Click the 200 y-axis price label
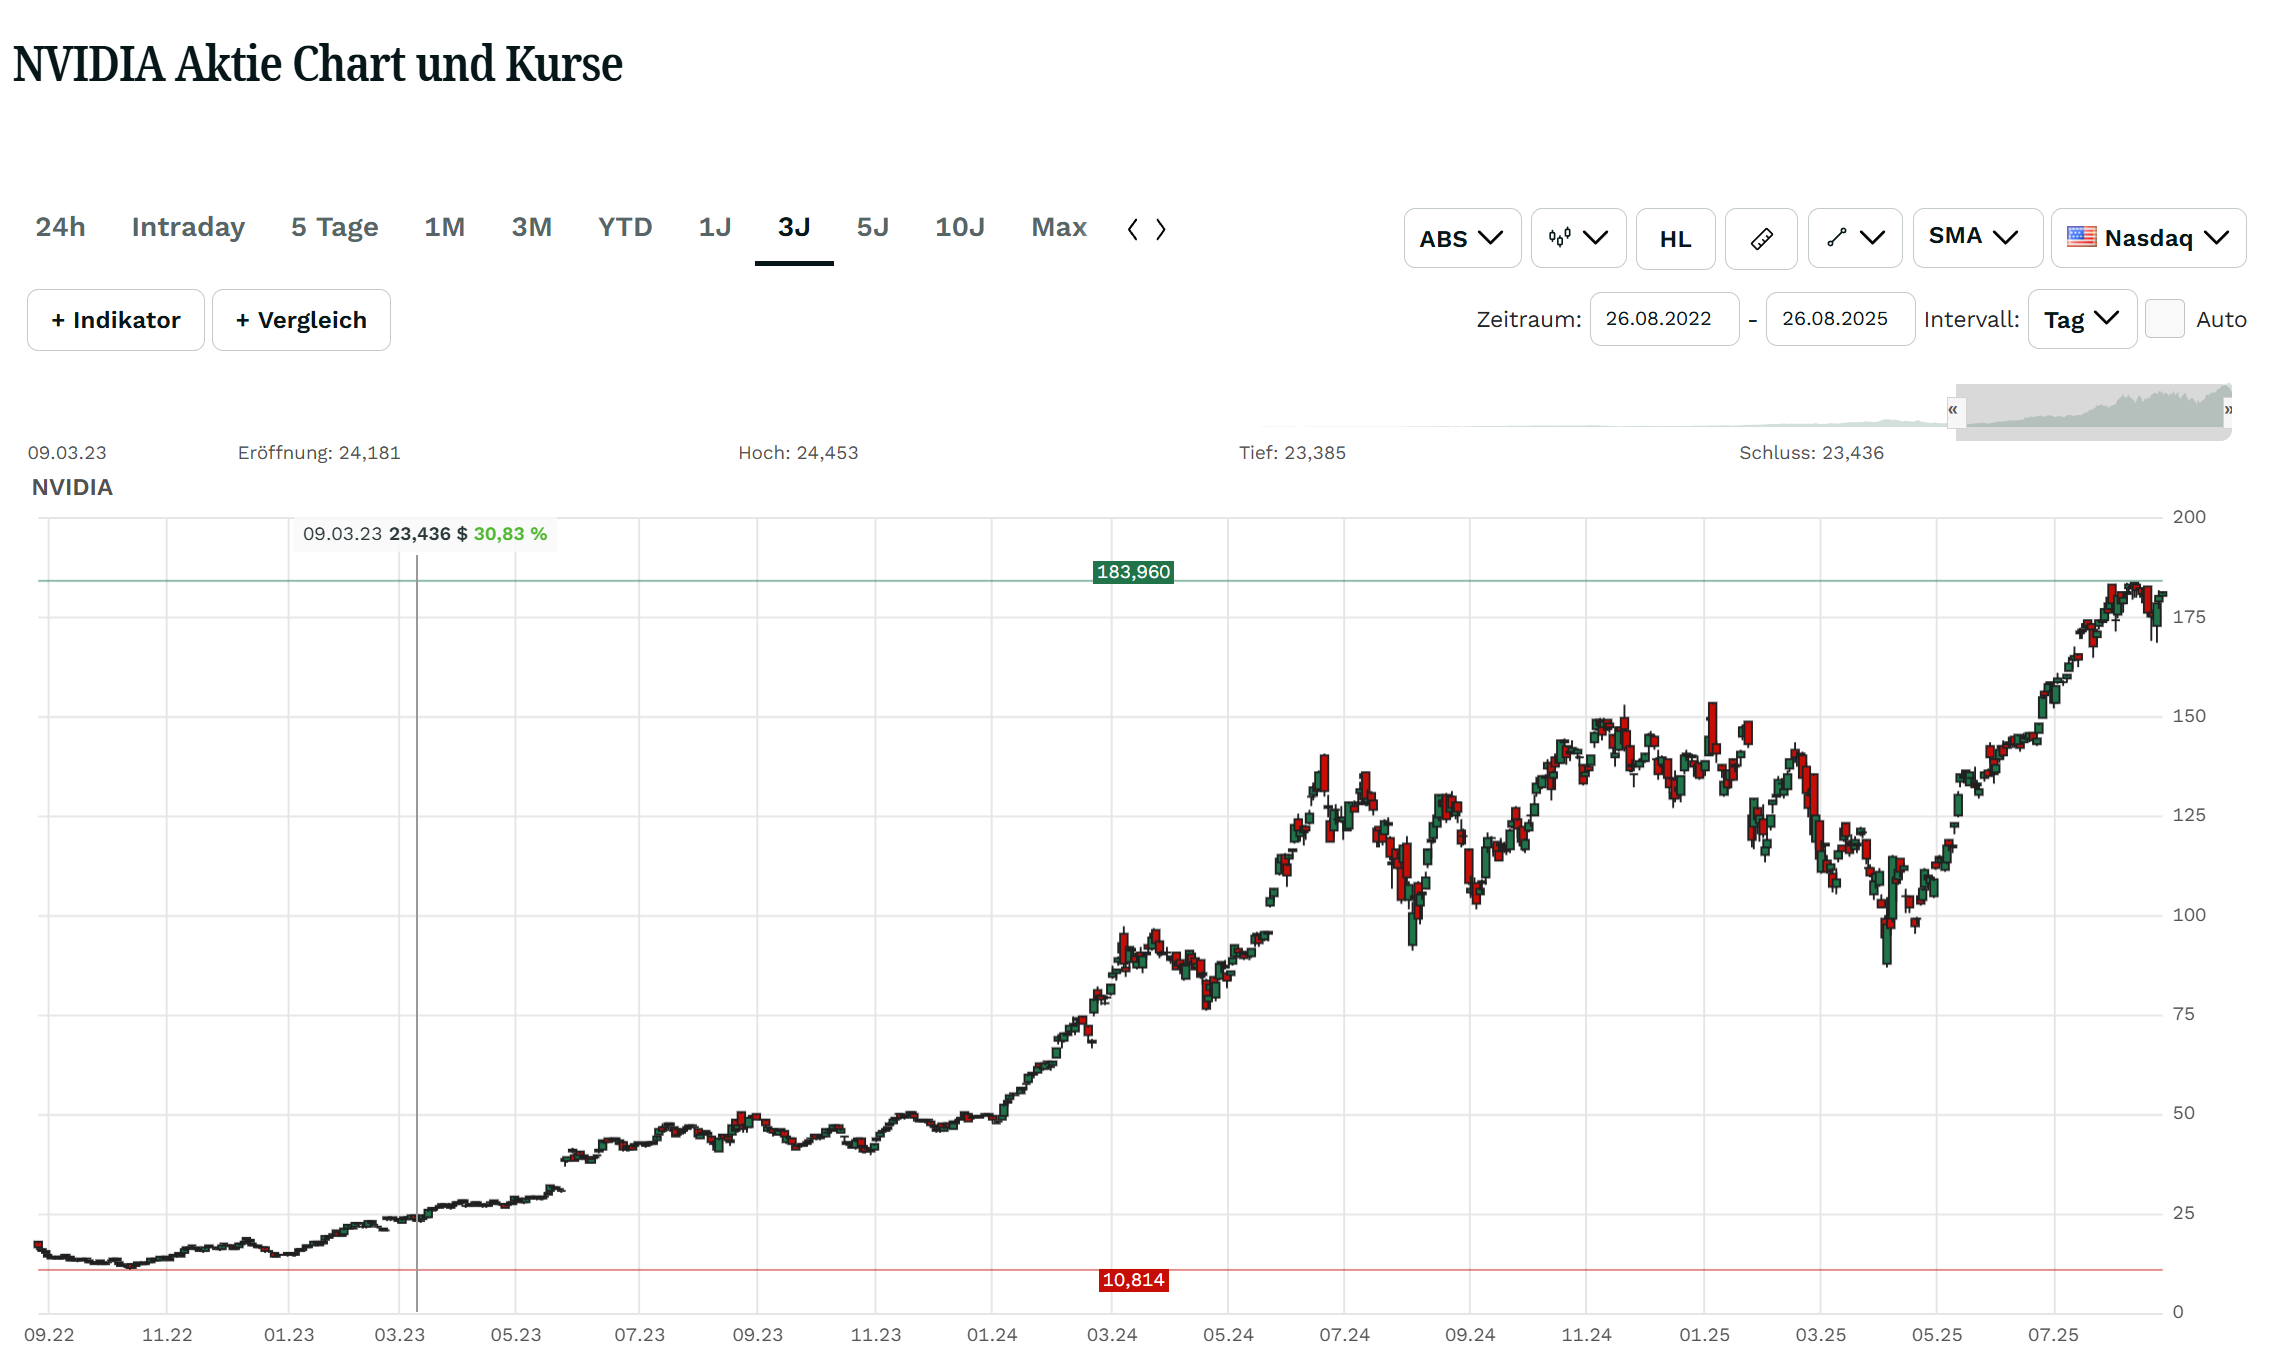 click(x=2189, y=517)
